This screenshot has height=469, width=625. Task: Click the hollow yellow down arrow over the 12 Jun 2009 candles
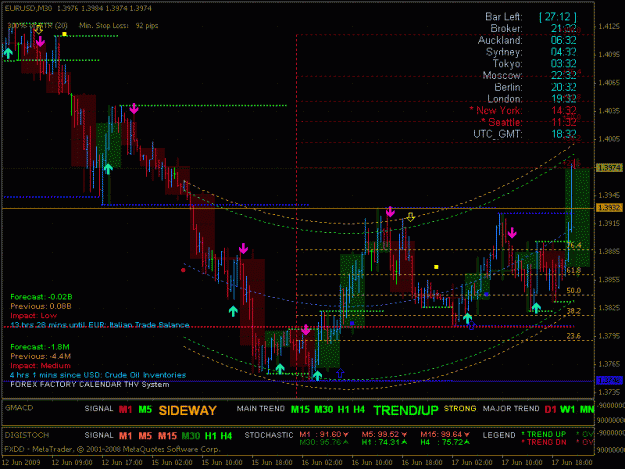pyautogui.click(x=39, y=30)
